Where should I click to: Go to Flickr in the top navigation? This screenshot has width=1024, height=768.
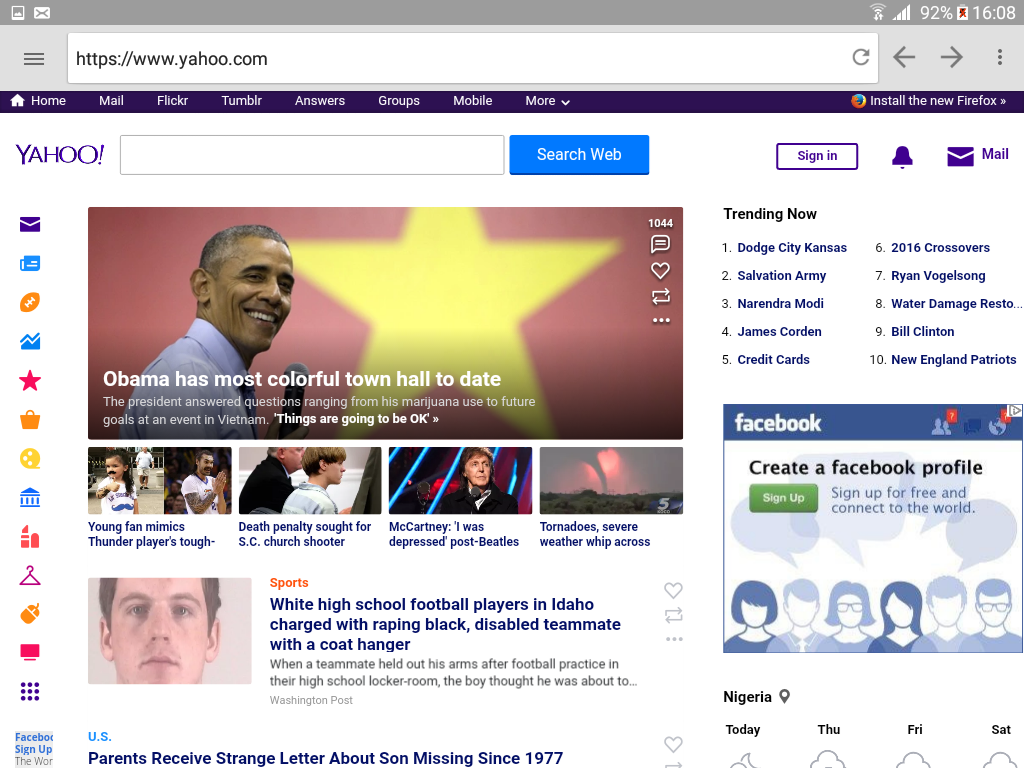172,101
